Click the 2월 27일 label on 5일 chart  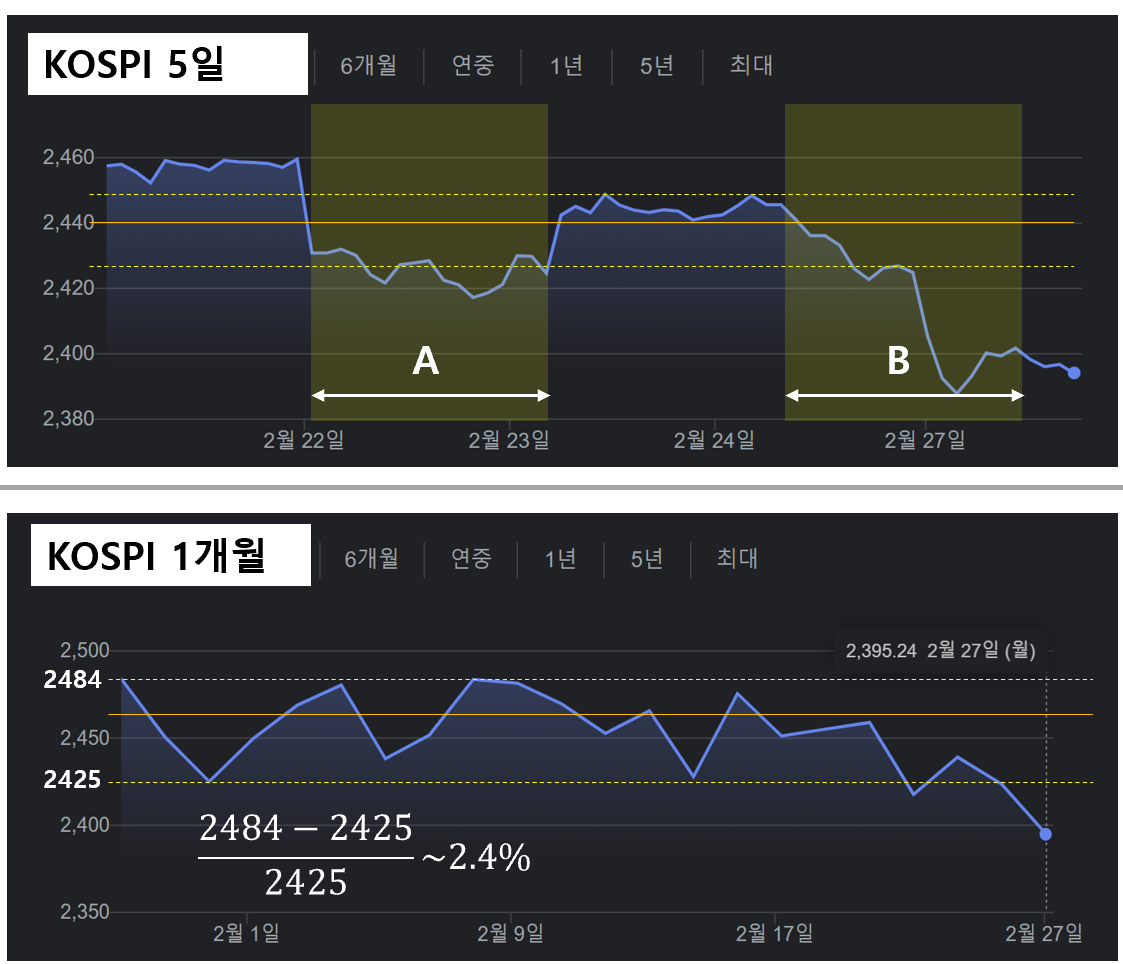point(925,440)
